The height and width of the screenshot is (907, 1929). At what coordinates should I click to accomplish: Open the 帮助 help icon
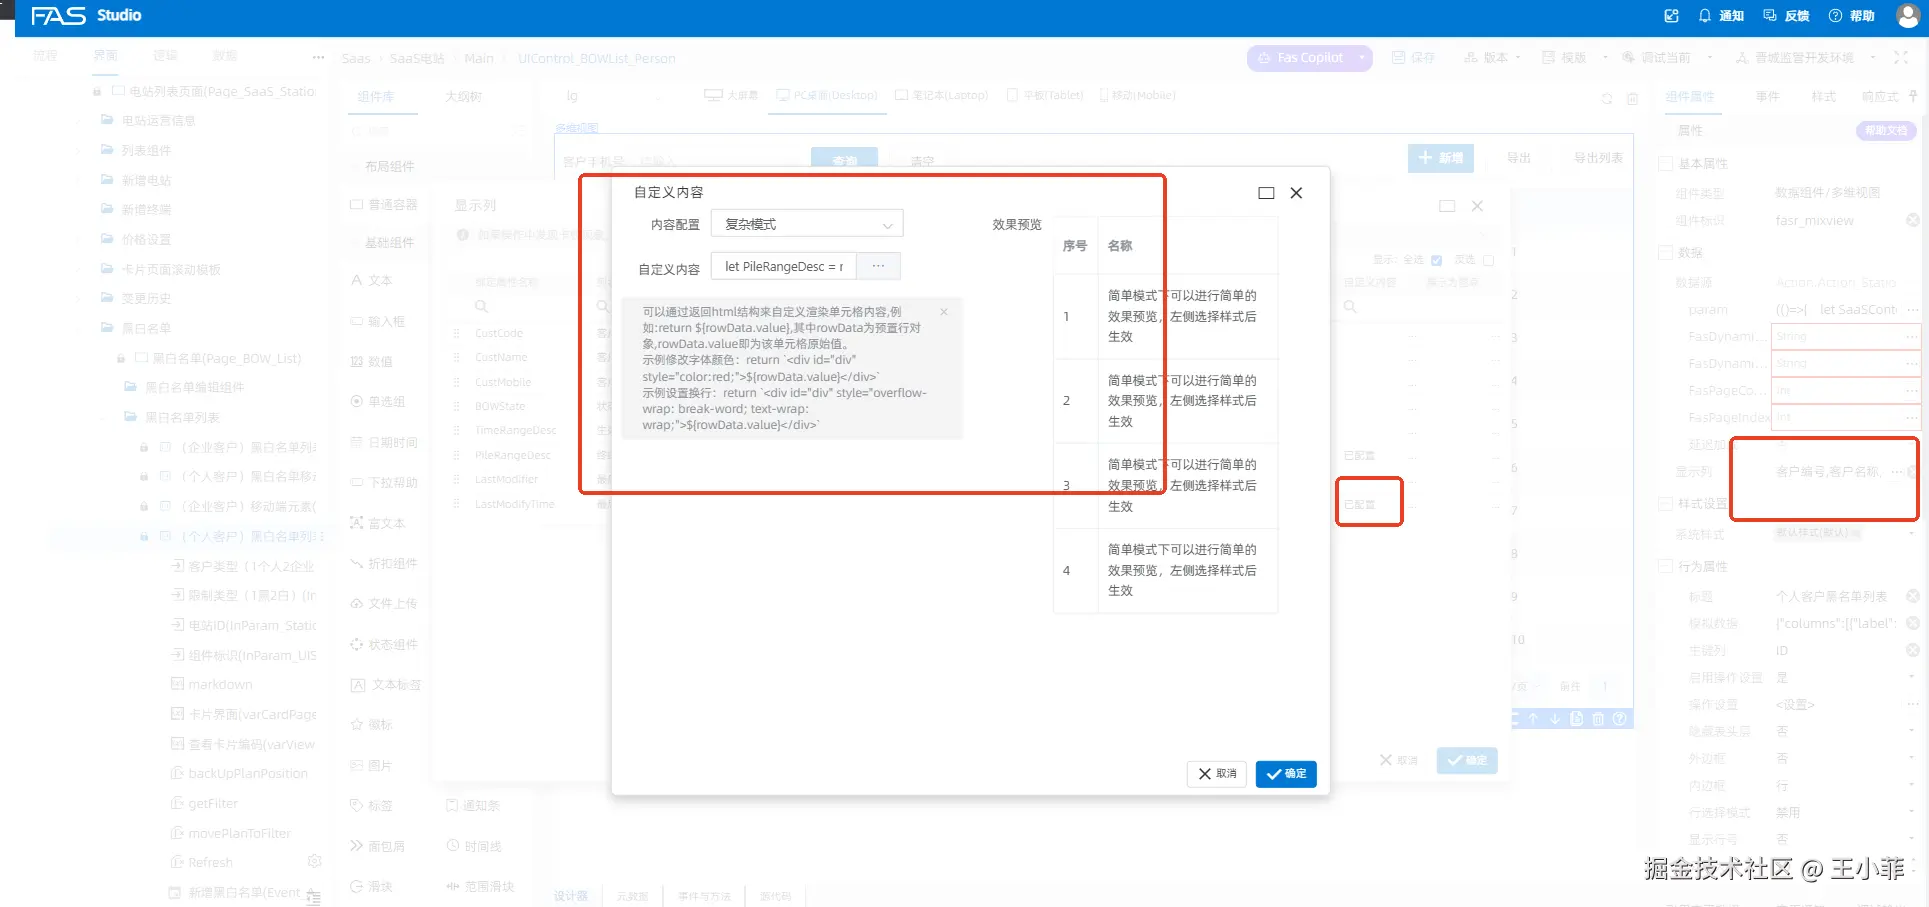pos(1851,16)
